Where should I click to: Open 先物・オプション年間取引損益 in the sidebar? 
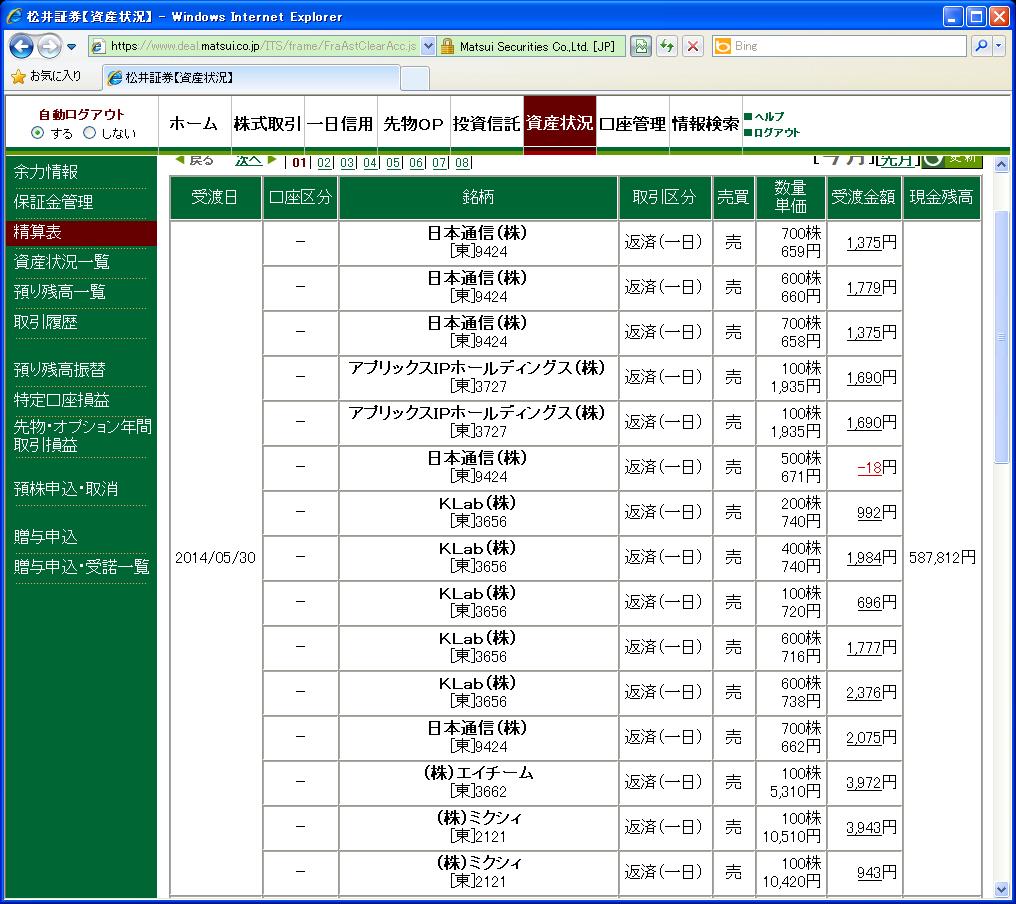click(82, 435)
